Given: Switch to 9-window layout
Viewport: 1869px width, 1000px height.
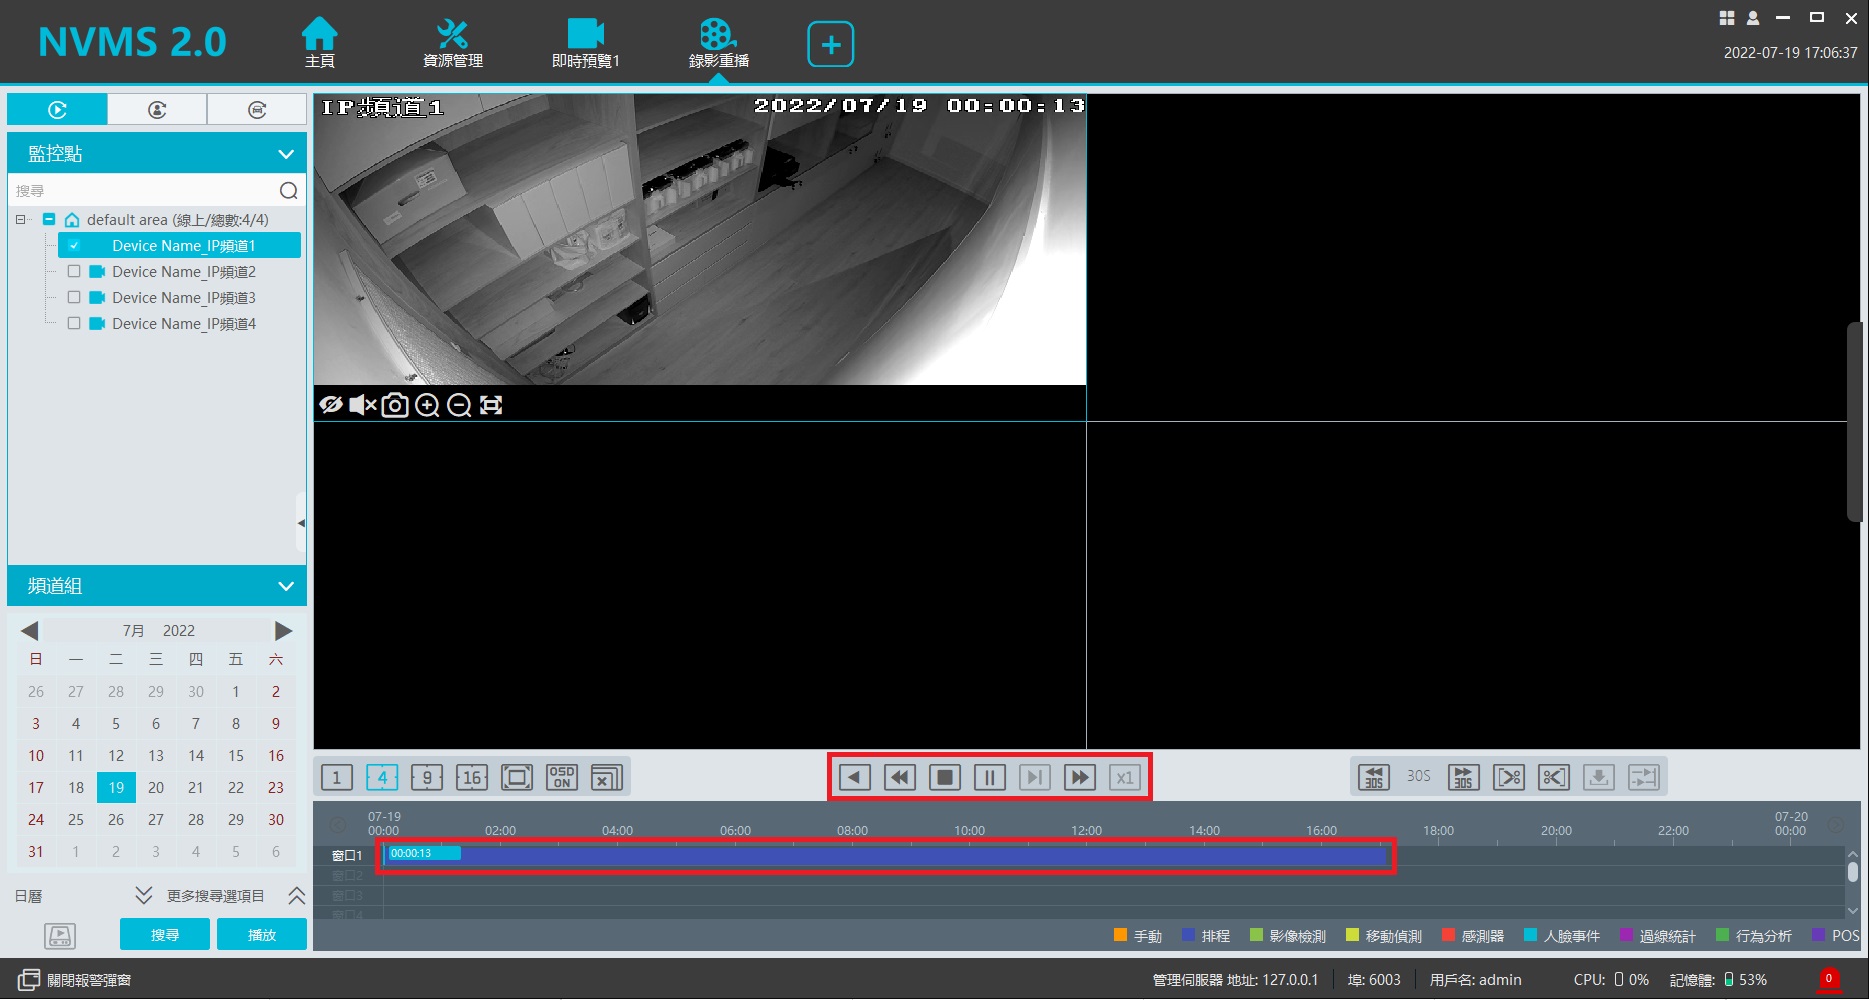Looking at the screenshot, I should [x=427, y=777].
